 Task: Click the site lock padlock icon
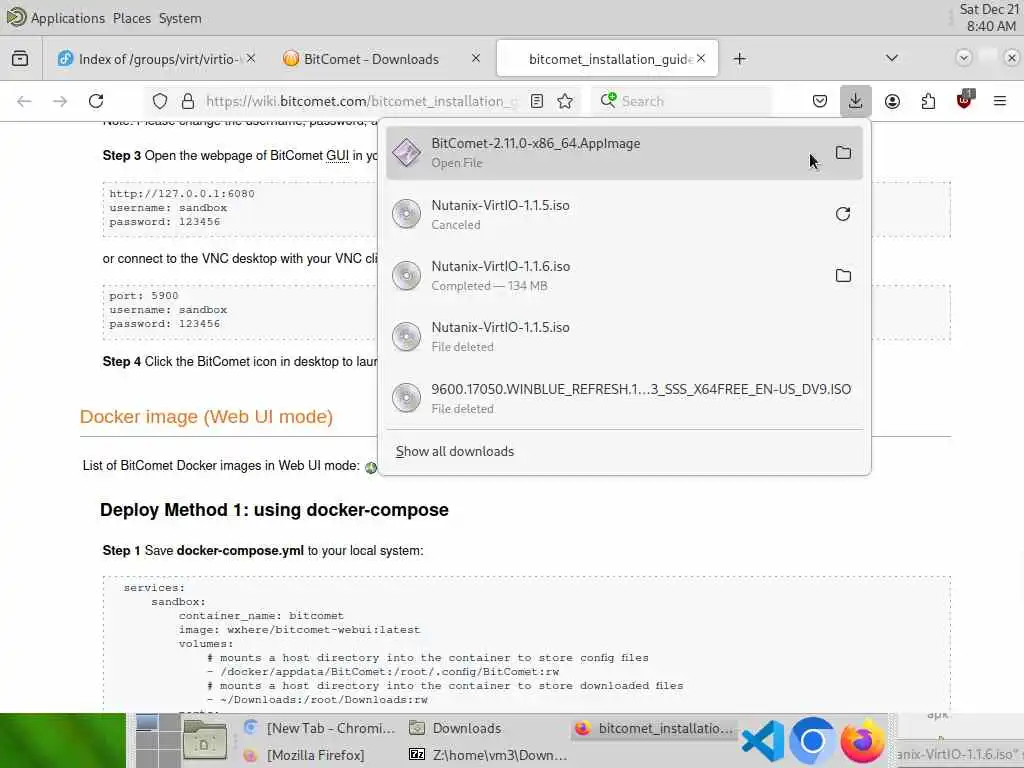click(188, 101)
